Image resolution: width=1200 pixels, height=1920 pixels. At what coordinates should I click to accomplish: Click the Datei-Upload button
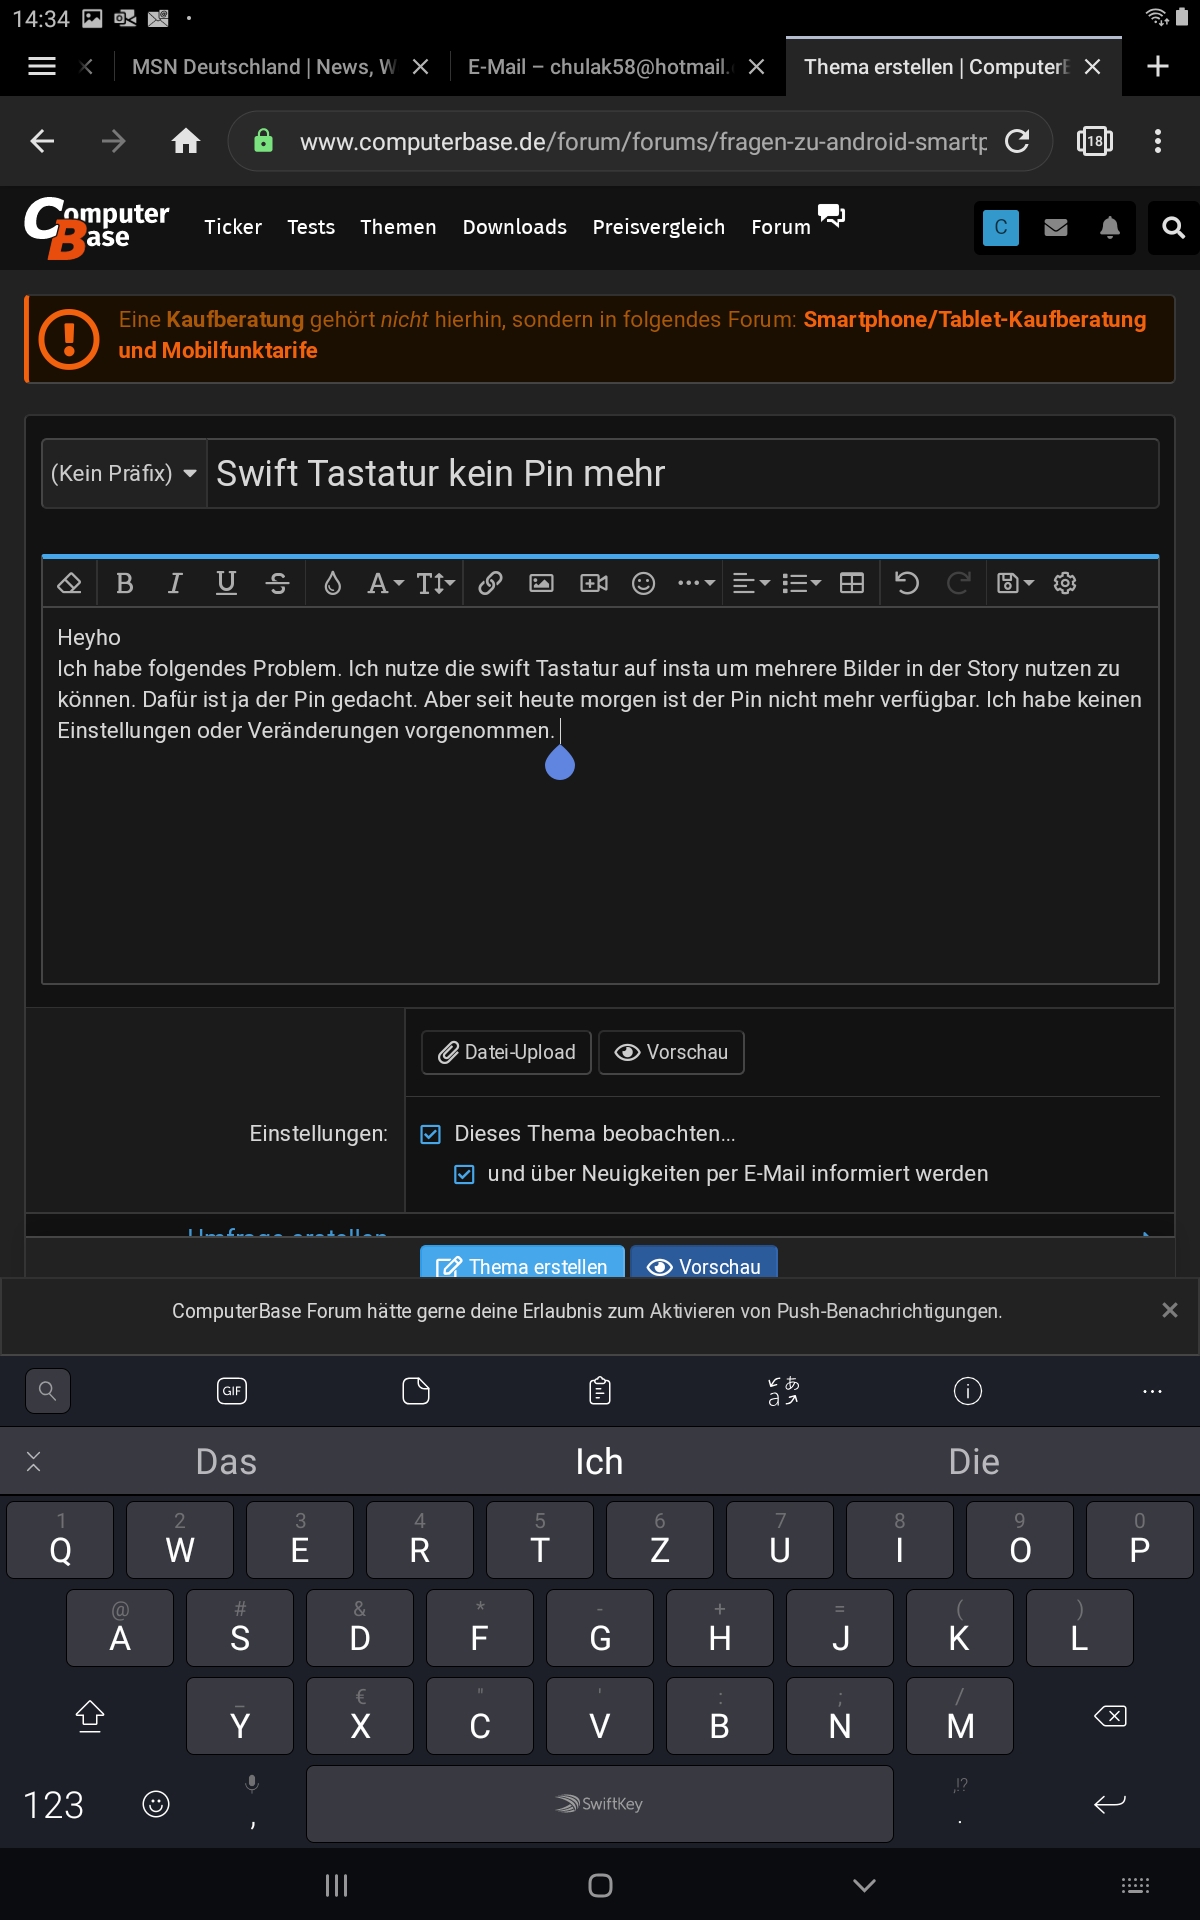coord(507,1052)
